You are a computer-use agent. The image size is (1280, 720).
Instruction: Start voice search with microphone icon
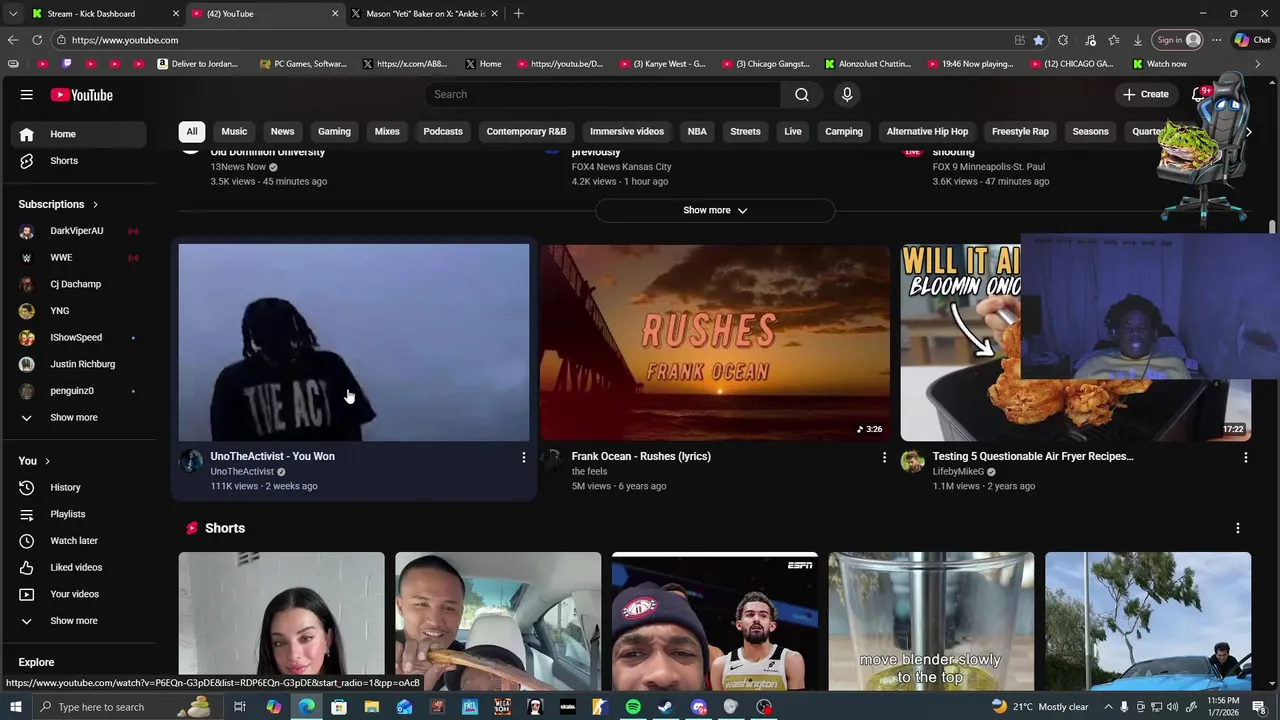(847, 94)
